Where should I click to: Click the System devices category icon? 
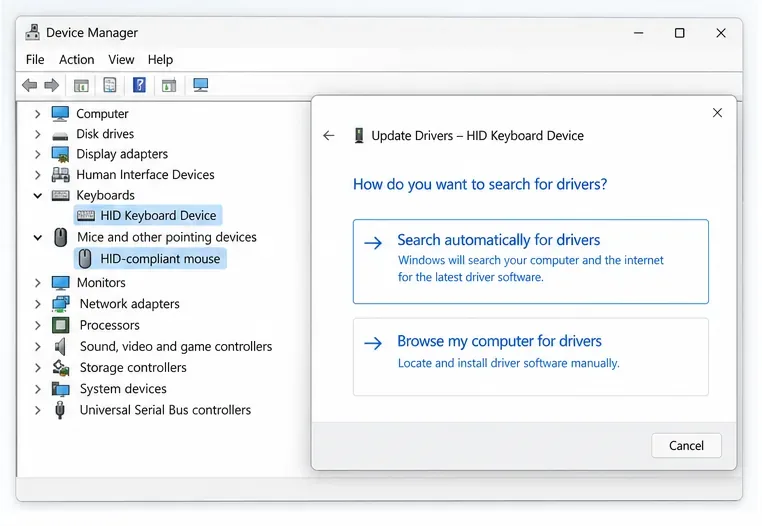click(x=61, y=389)
